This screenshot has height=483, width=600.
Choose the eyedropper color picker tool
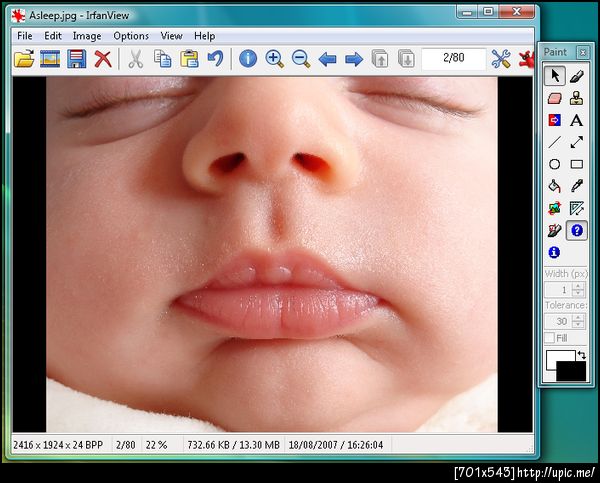pos(577,186)
